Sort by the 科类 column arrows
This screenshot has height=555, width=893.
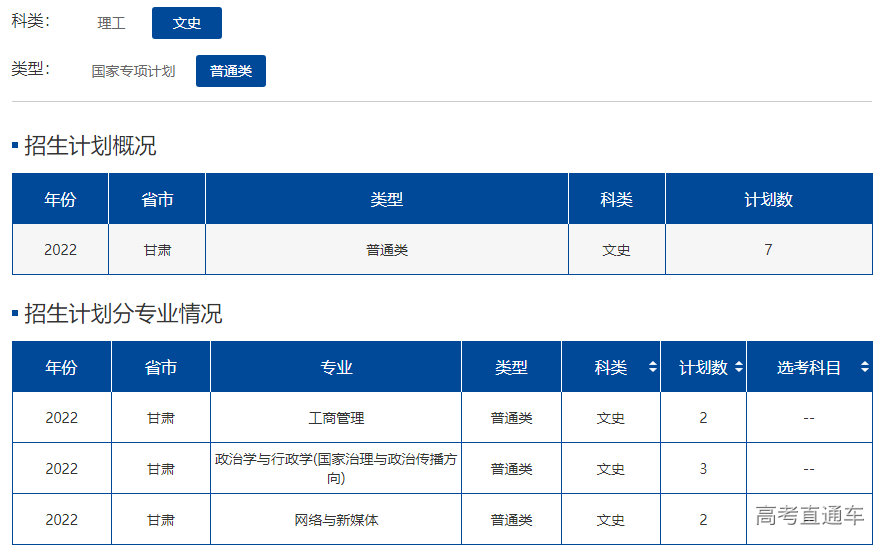click(653, 367)
